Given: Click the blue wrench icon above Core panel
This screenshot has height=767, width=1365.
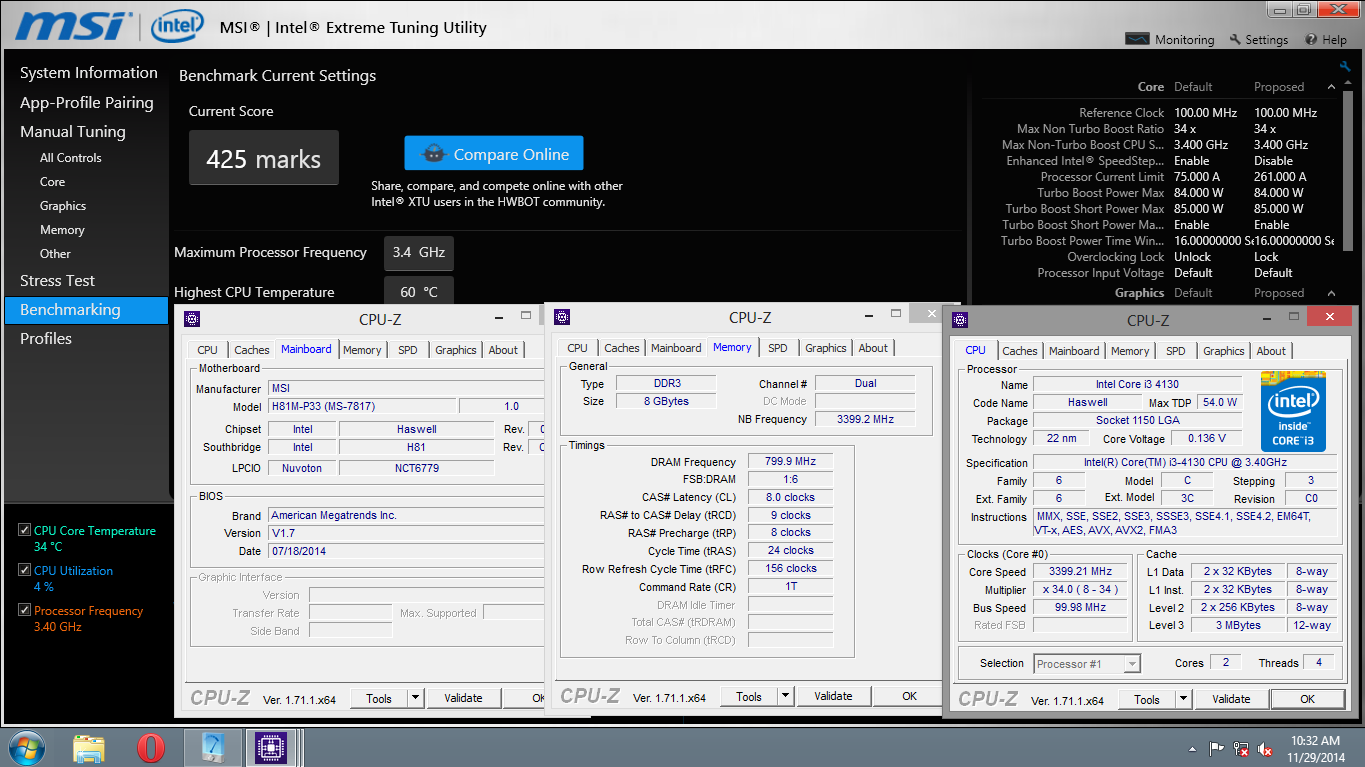Looking at the screenshot, I should 1345,66.
